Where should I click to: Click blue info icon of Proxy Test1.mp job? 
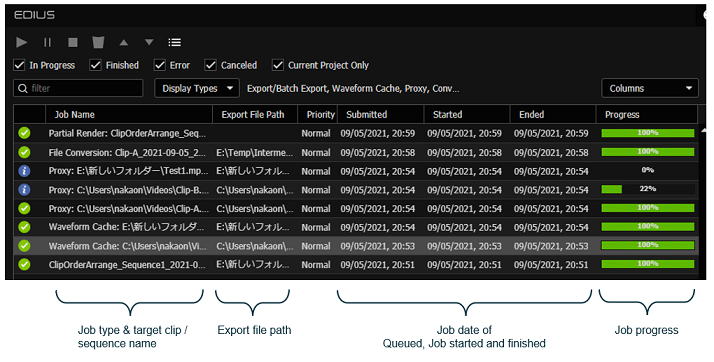24,171
